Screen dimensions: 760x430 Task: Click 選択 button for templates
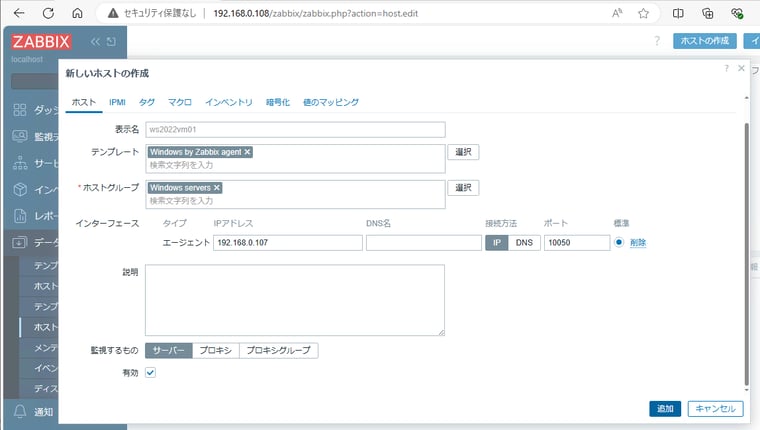[463, 152]
